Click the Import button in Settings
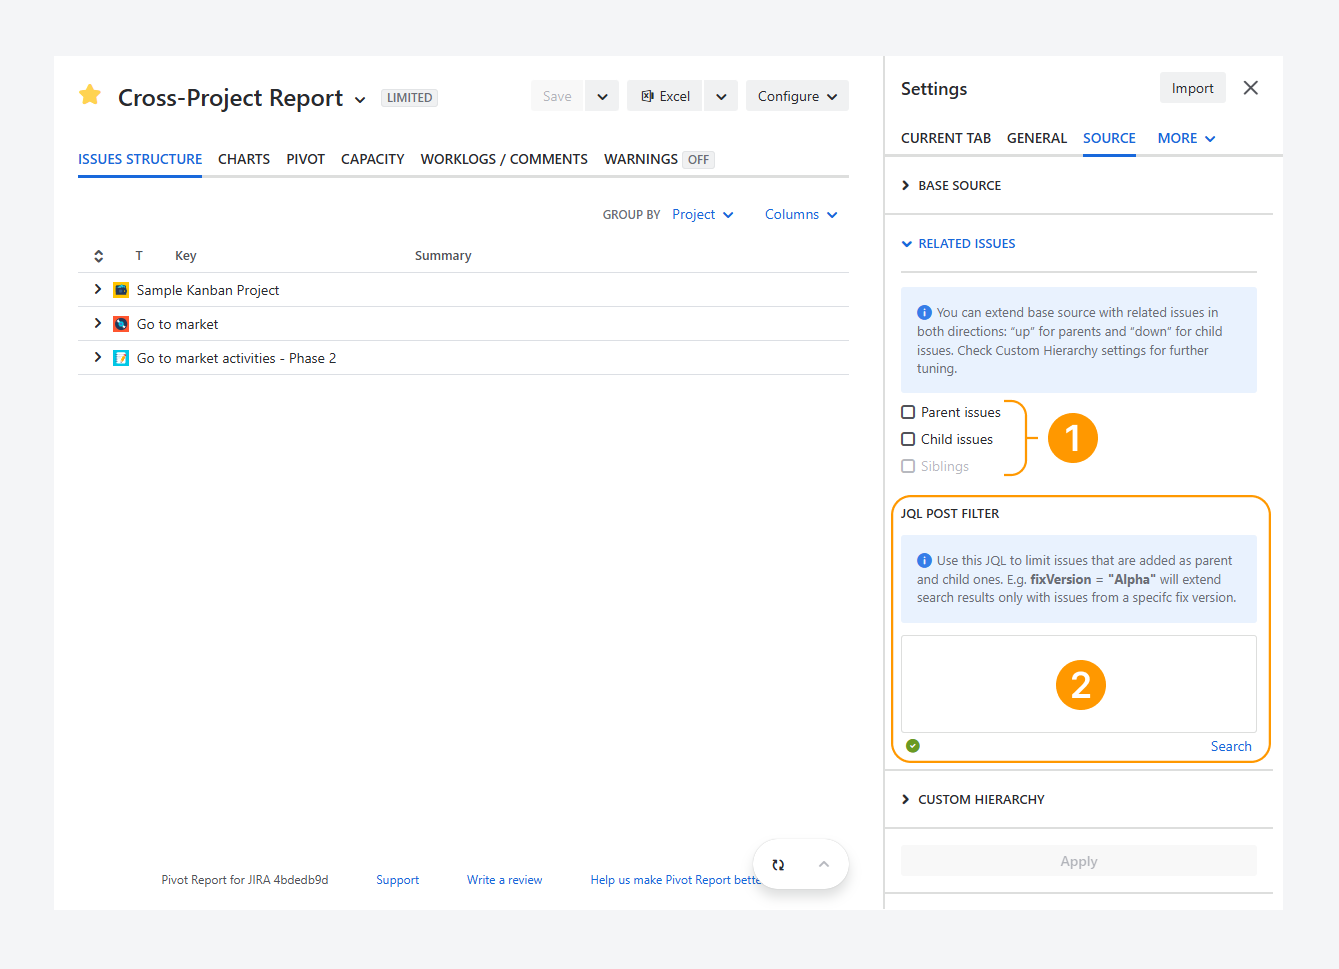The width and height of the screenshot is (1339, 969). tap(1193, 88)
